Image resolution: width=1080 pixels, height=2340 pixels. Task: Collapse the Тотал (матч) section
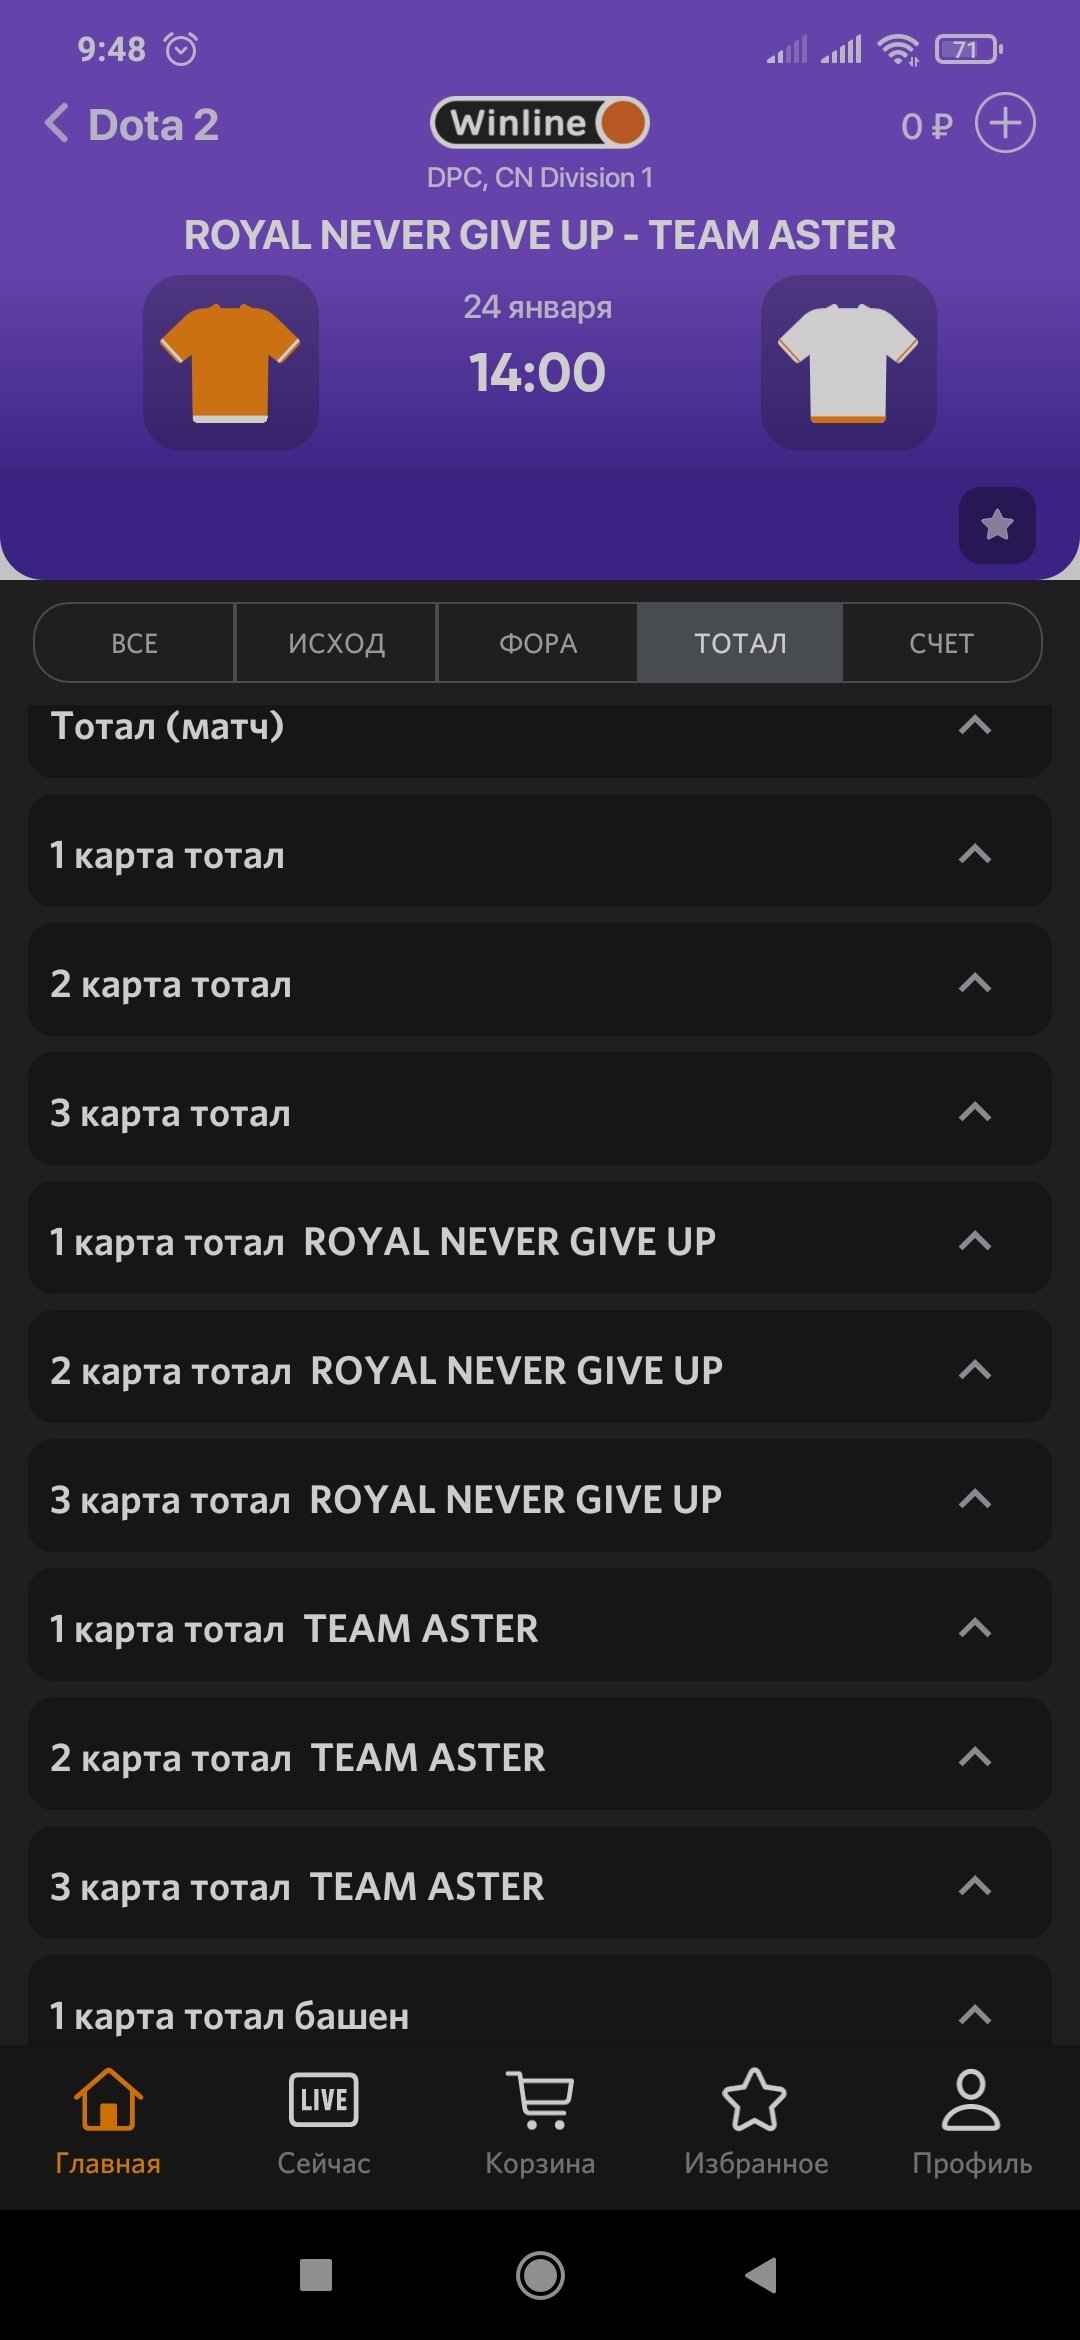(x=974, y=726)
